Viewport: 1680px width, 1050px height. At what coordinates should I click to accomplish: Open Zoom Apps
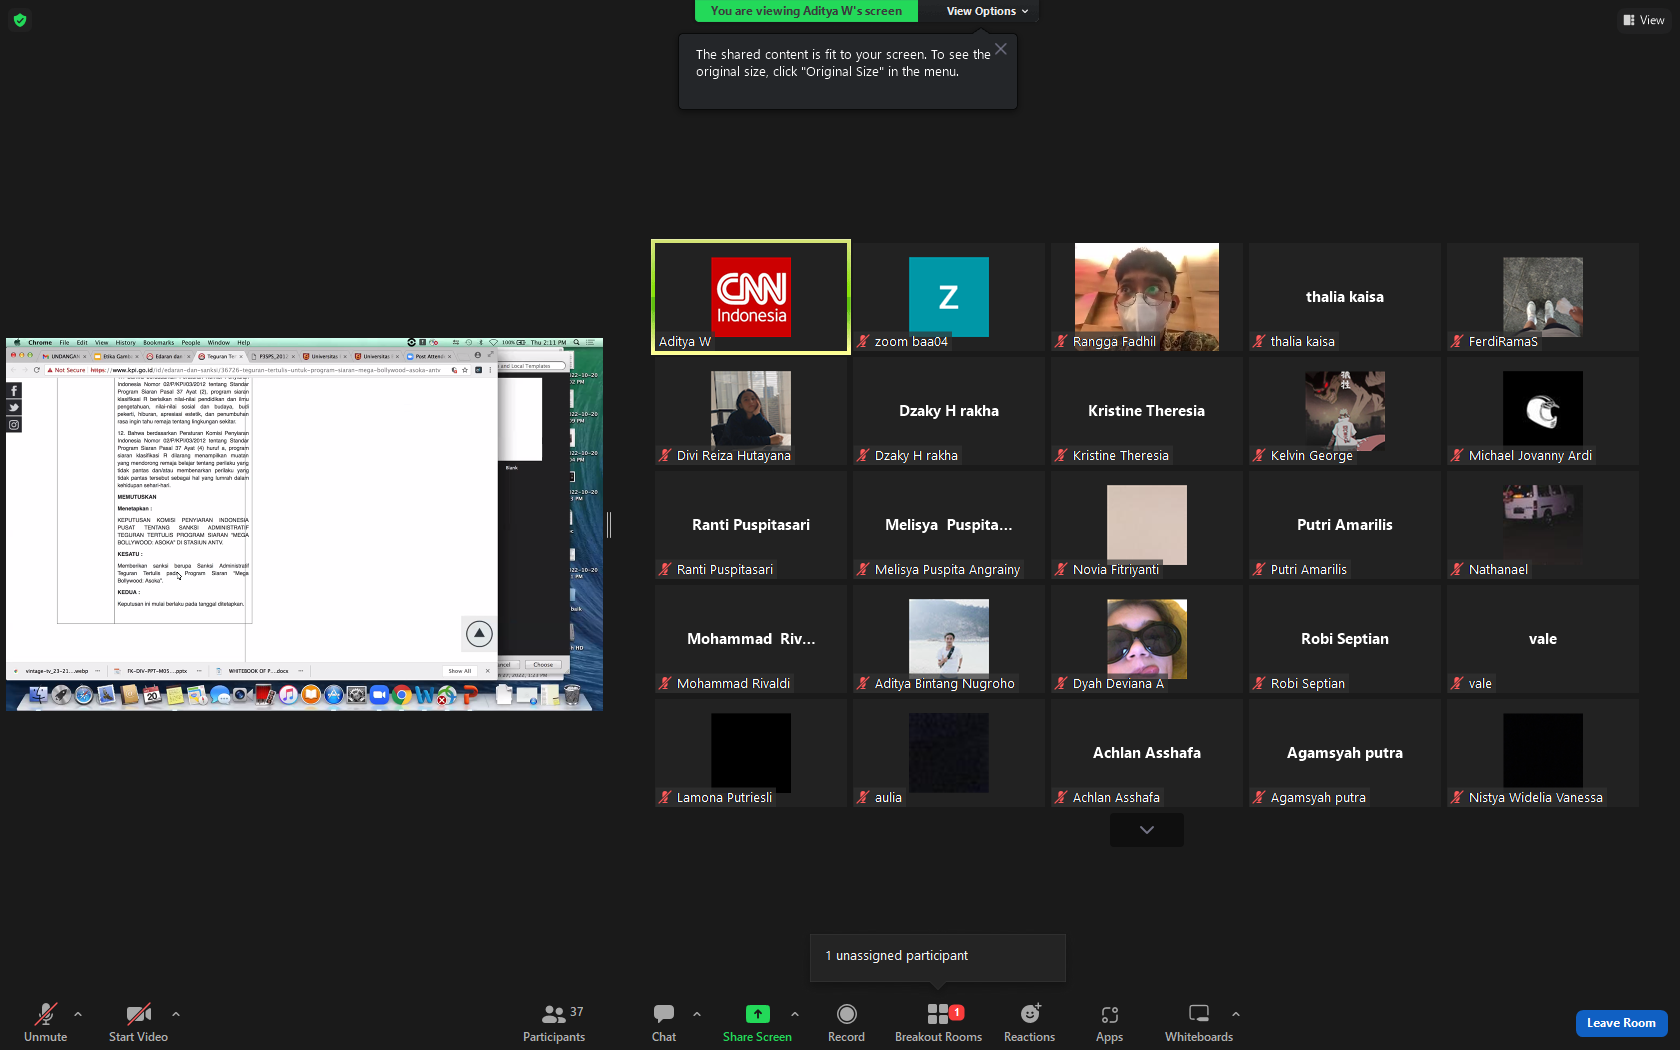[1109, 1023]
